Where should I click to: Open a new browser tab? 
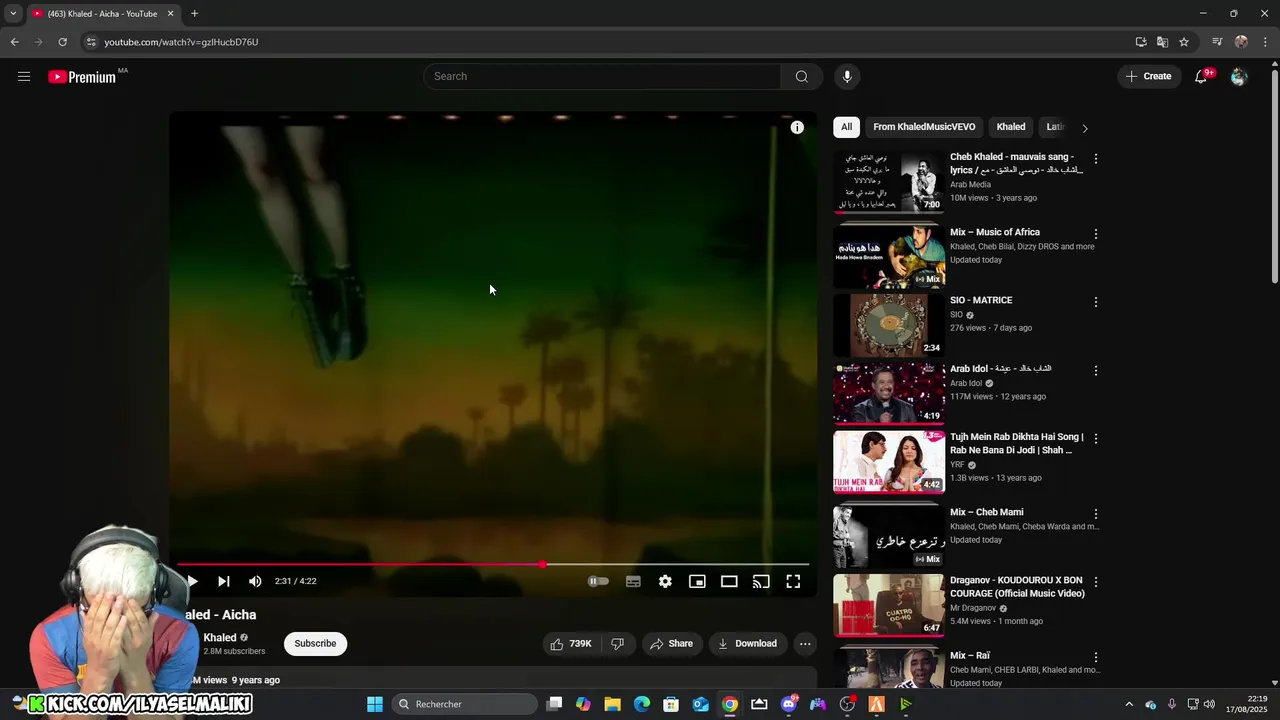point(195,14)
